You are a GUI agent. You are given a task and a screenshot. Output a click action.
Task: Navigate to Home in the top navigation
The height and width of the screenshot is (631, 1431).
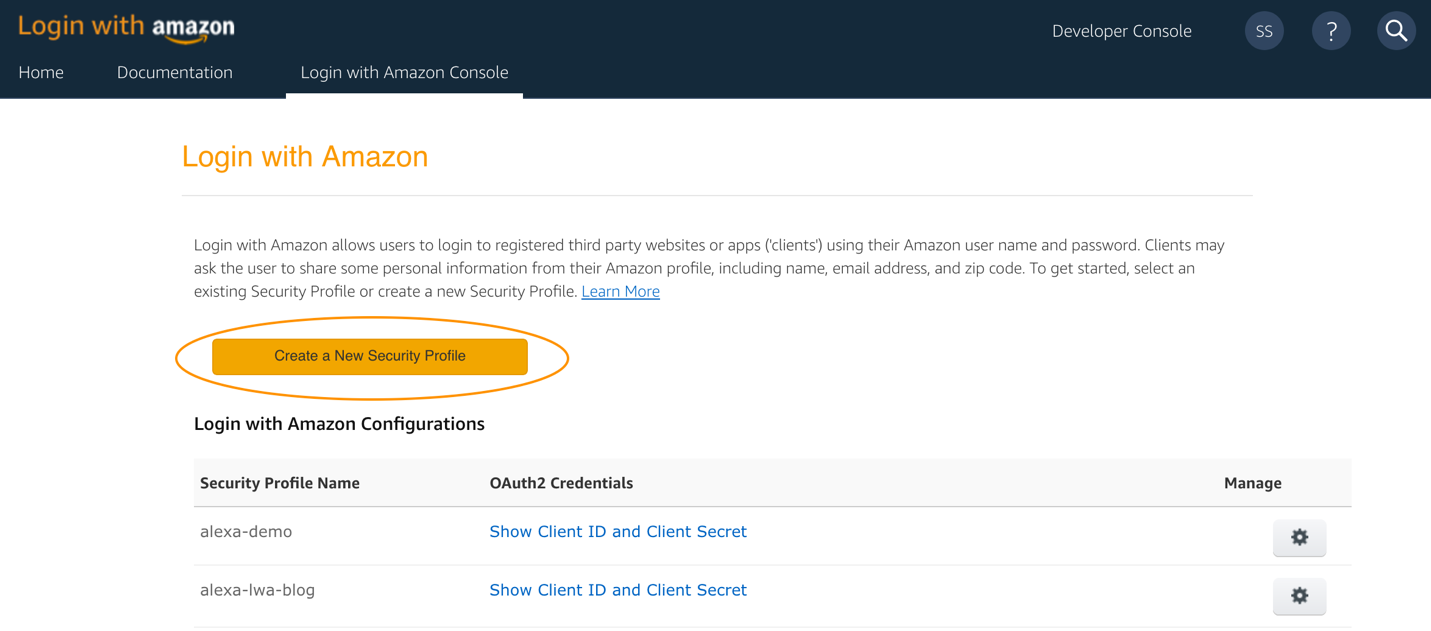(40, 72)
